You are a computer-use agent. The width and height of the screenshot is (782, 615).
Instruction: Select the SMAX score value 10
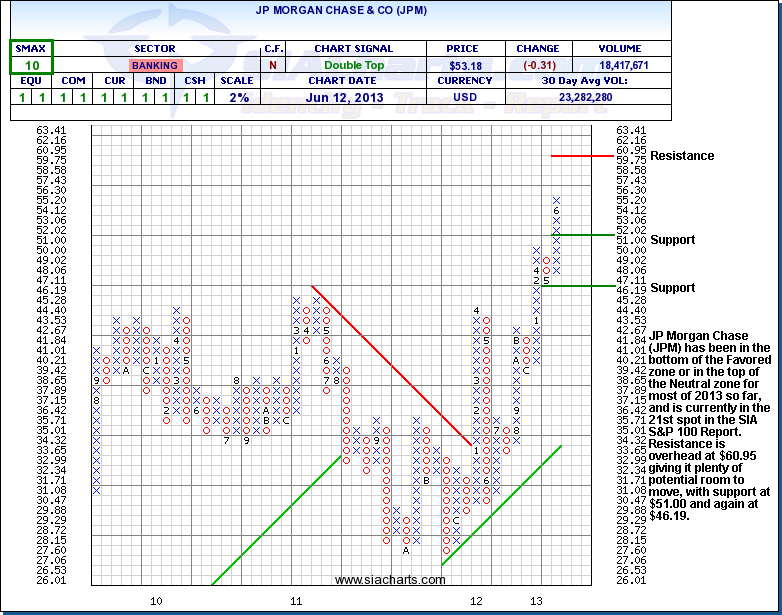(x=31, y=65)
